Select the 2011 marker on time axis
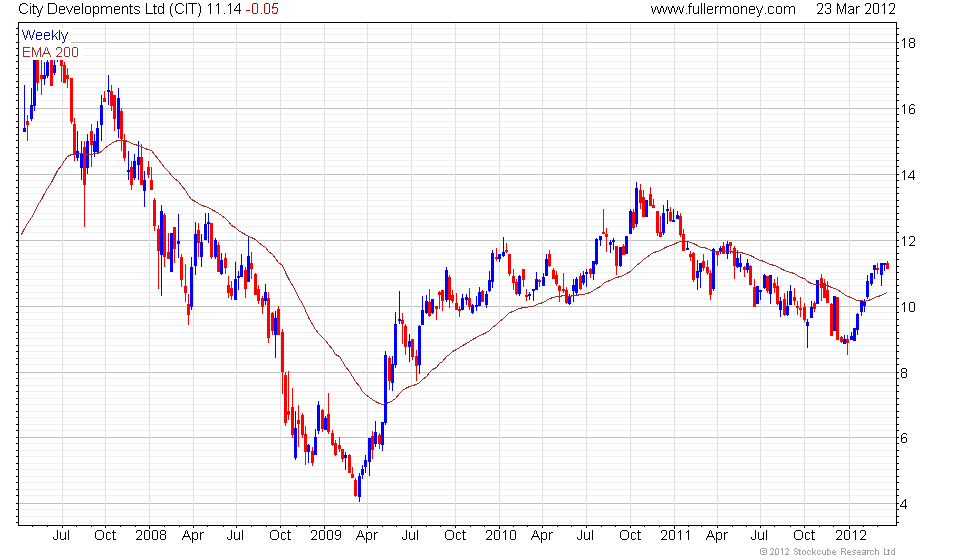 pos(678,535)
